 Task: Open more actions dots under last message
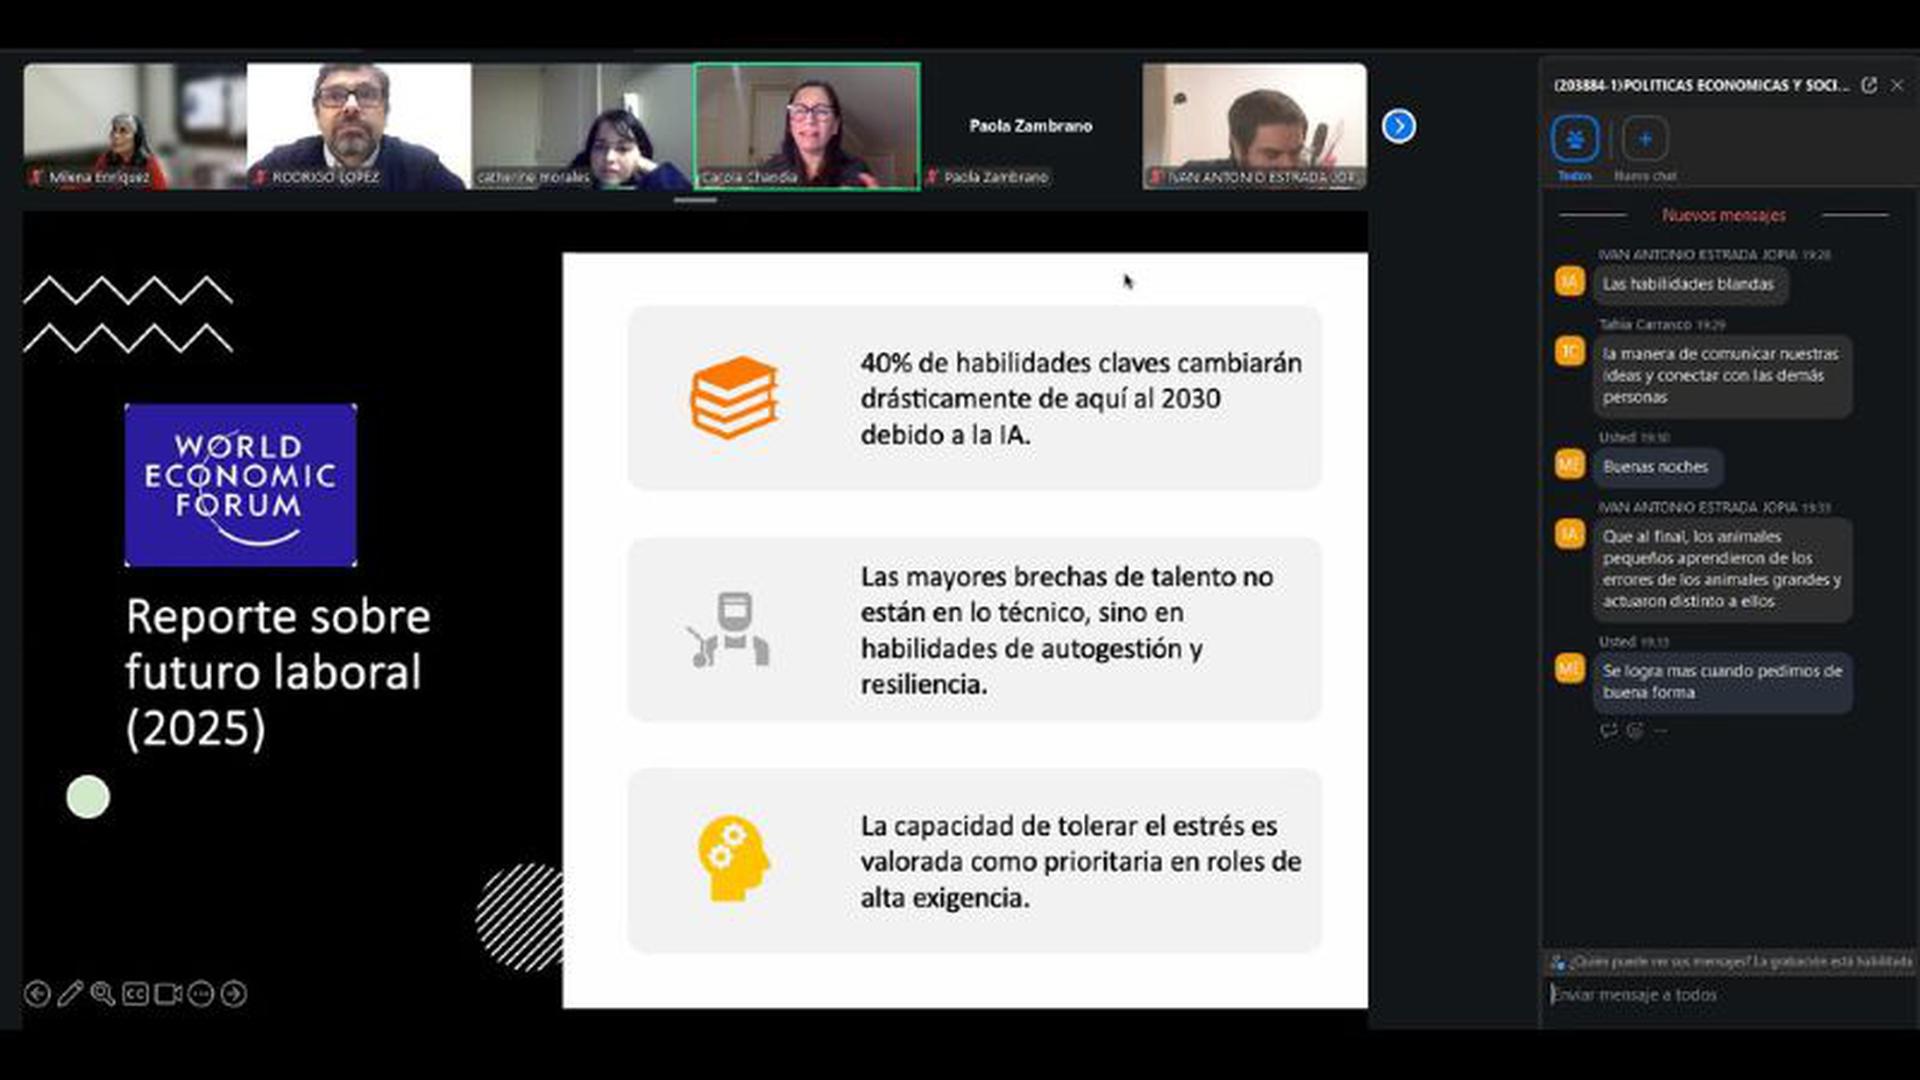1661,731
